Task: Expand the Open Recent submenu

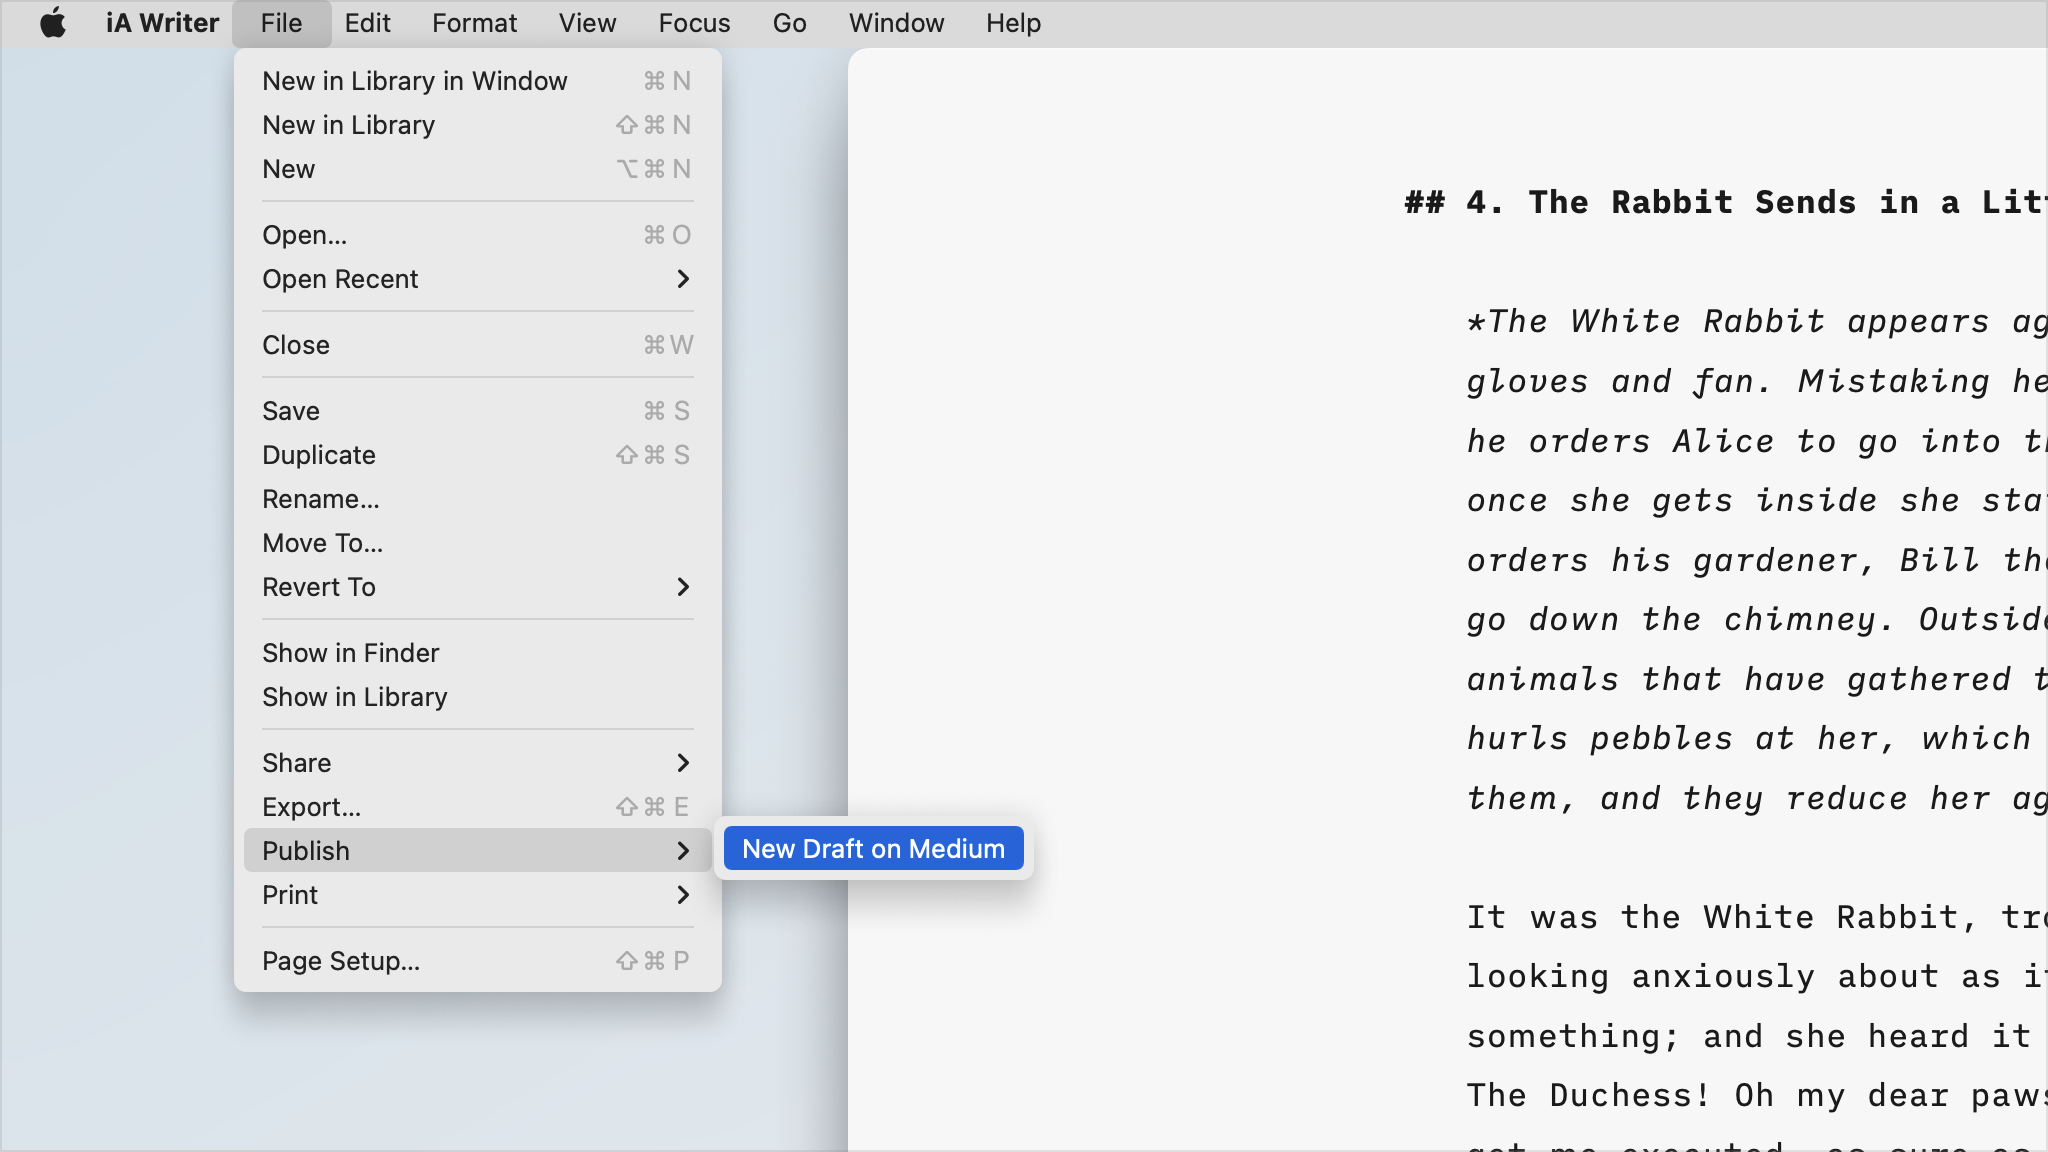Action: click(477, 279)
